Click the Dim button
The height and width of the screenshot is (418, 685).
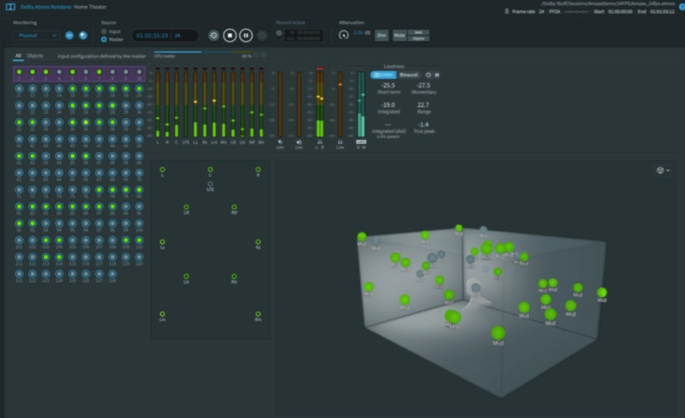click(x=381, y=35)
